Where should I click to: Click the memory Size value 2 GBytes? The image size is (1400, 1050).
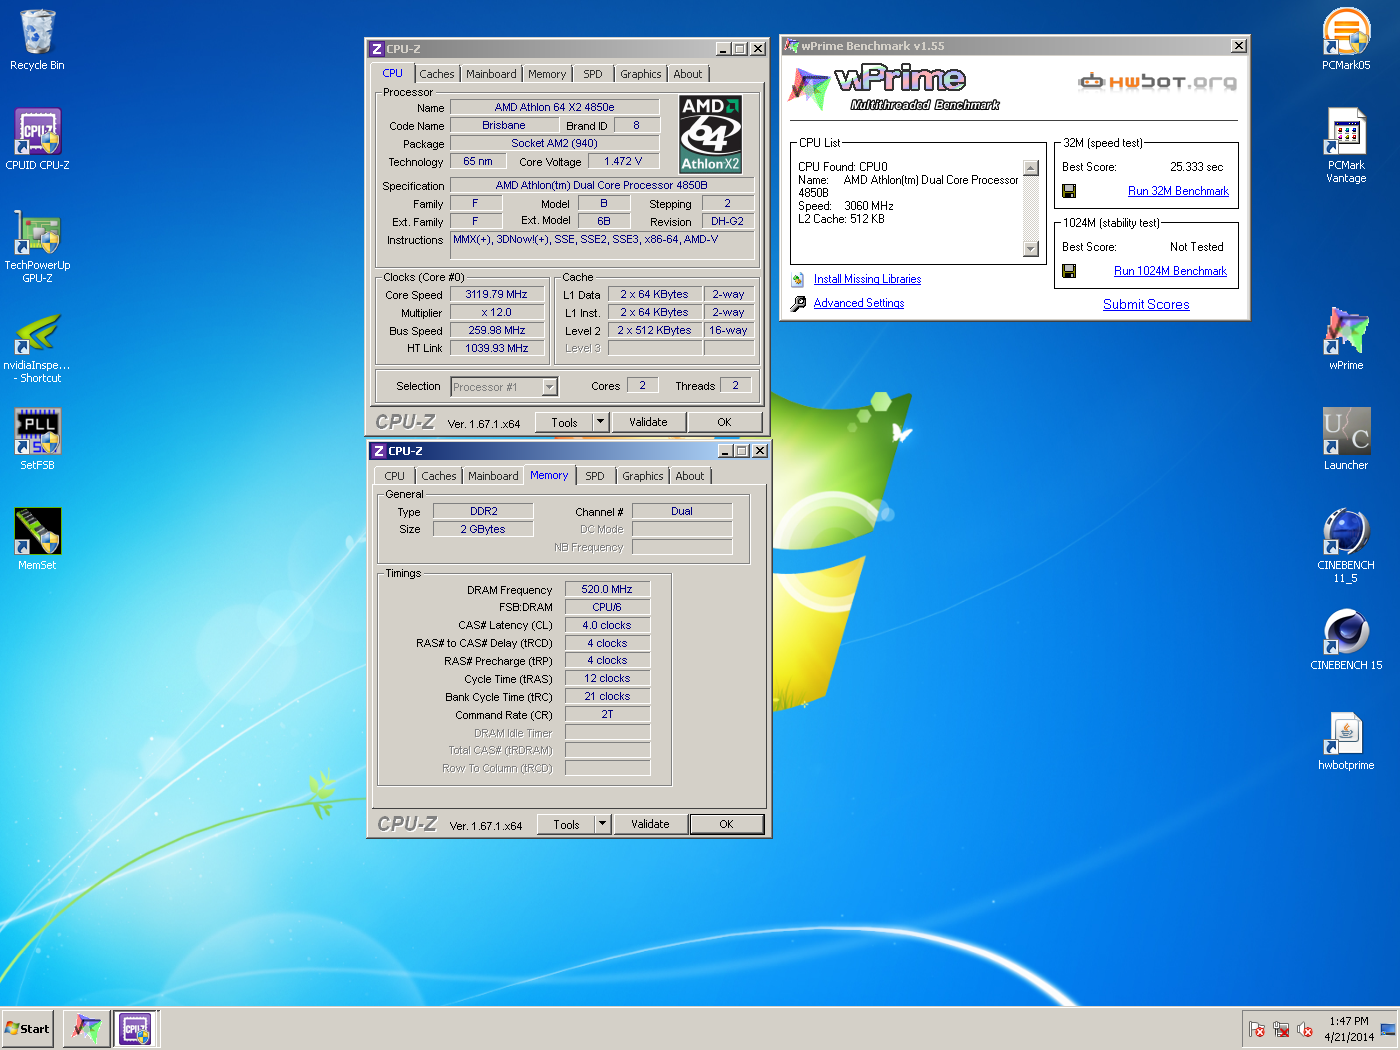pyautogui.click(x=483, y=529)
